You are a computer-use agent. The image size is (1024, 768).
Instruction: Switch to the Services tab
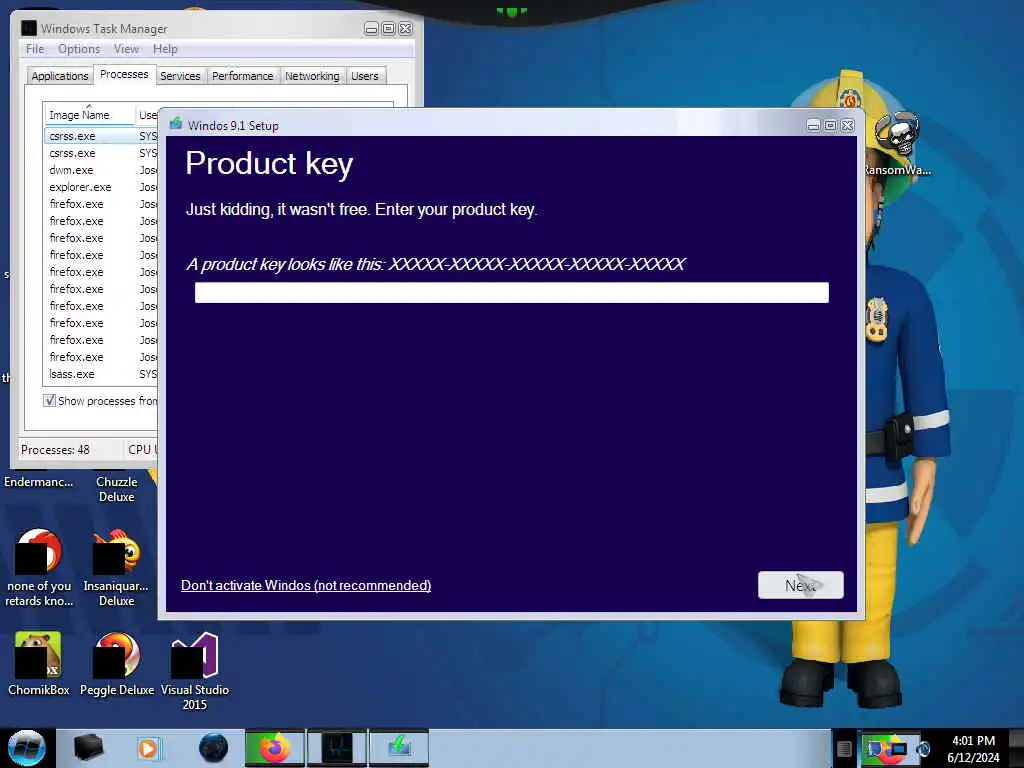pyautogui.click(x=180, y=76)
